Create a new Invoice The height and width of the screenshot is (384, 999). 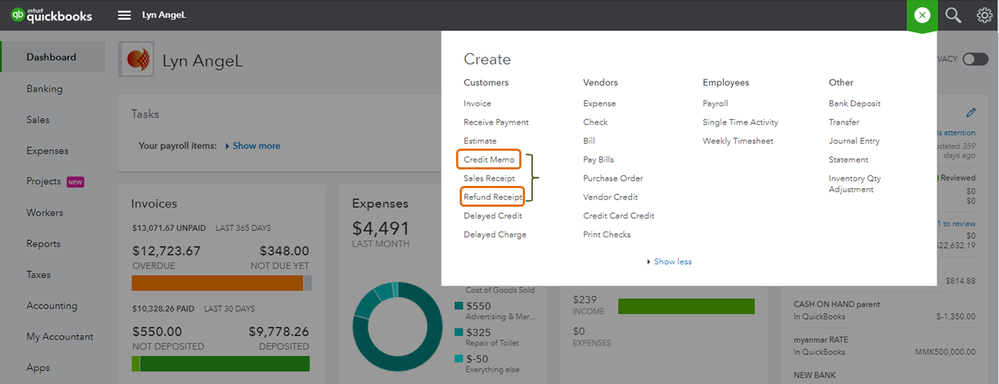tap(477, 103)
